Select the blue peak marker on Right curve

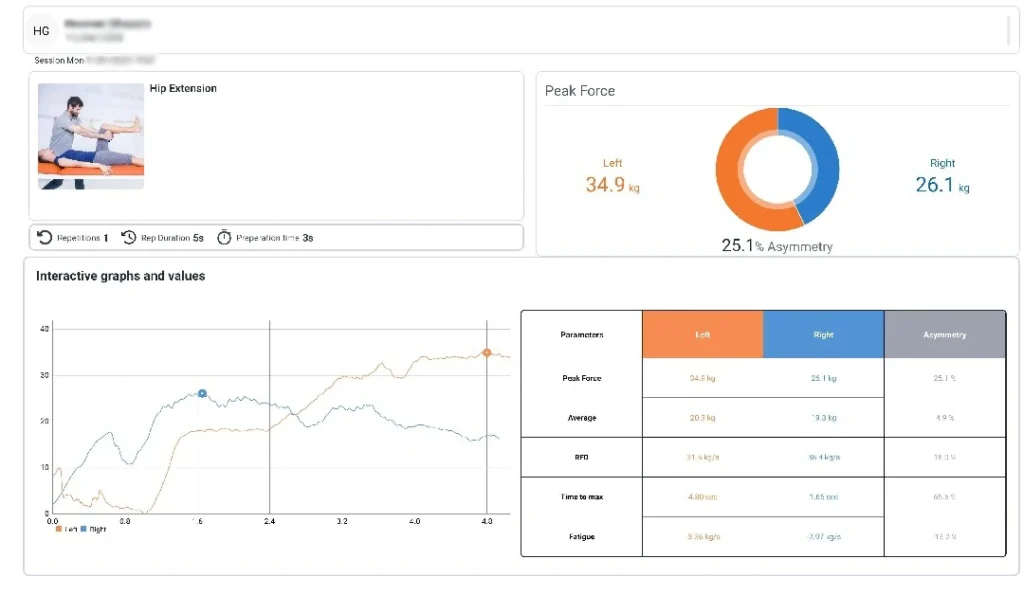click(202, 394)
